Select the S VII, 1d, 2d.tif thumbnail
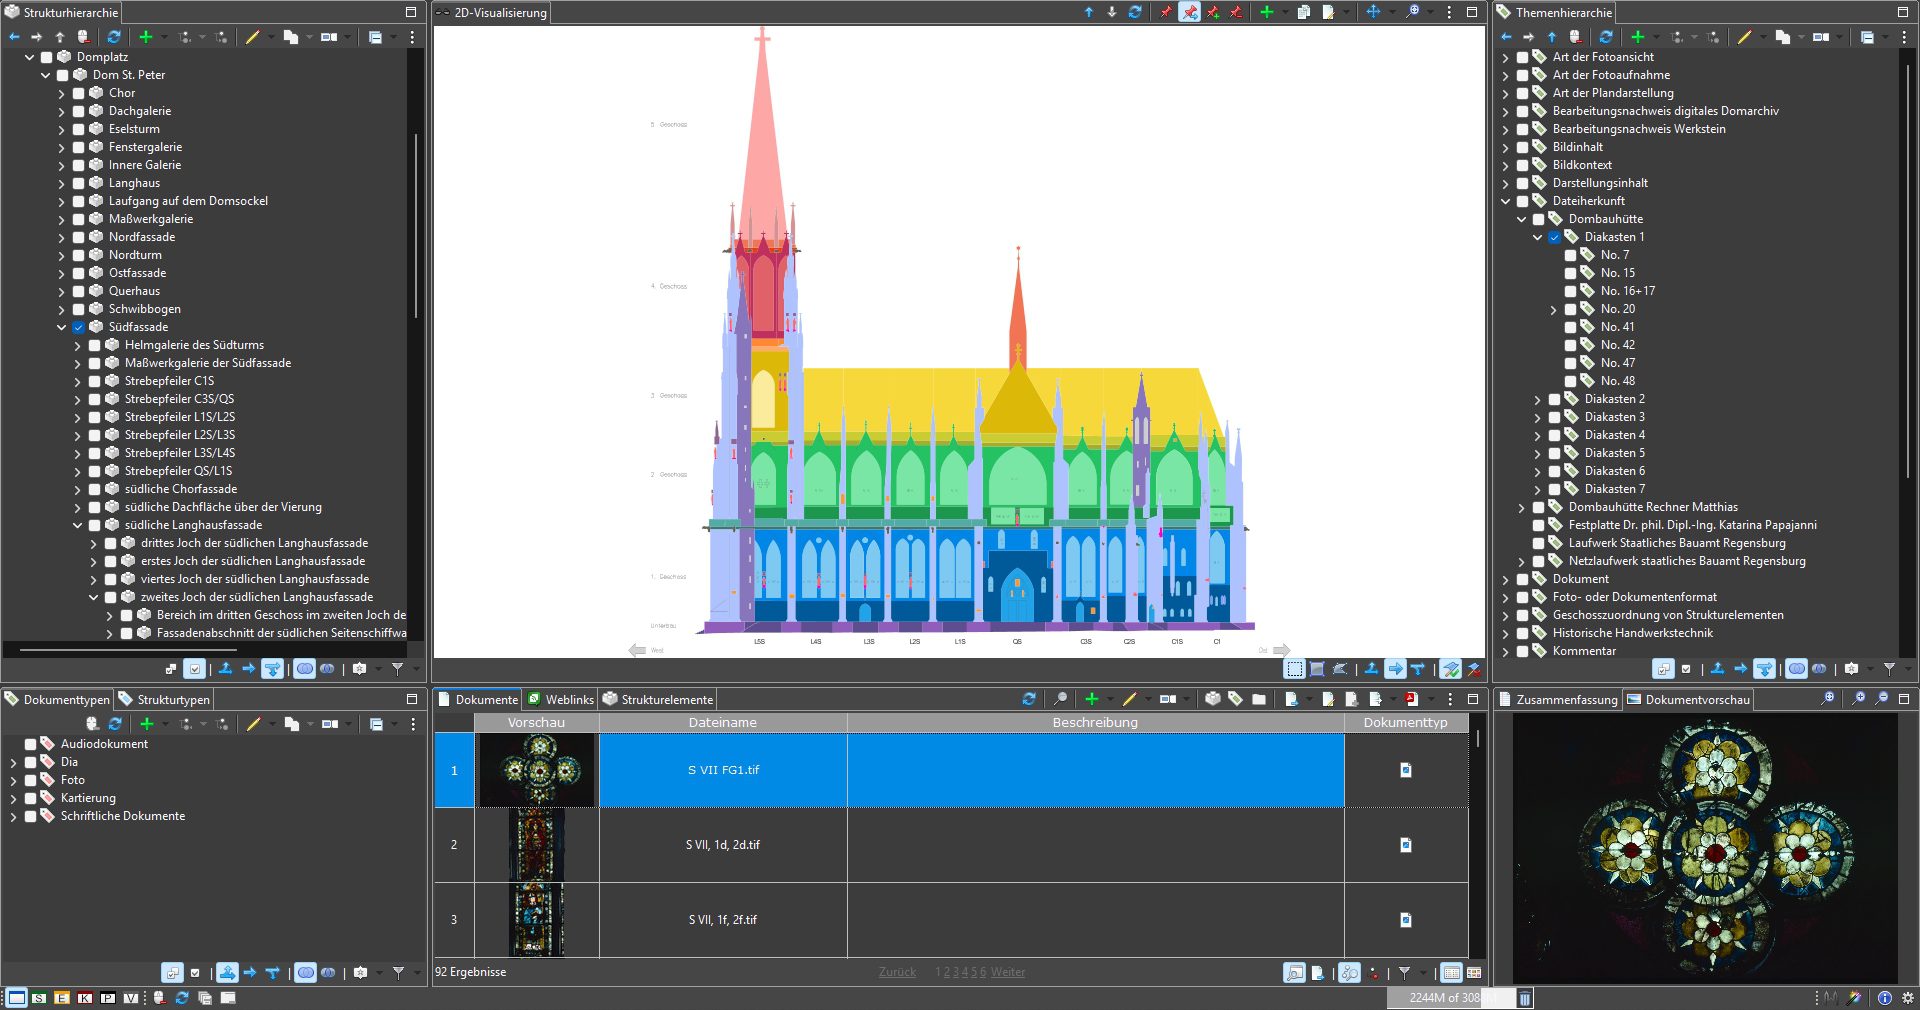This screenshot has width=1920, height=1010. coord(537,845)
